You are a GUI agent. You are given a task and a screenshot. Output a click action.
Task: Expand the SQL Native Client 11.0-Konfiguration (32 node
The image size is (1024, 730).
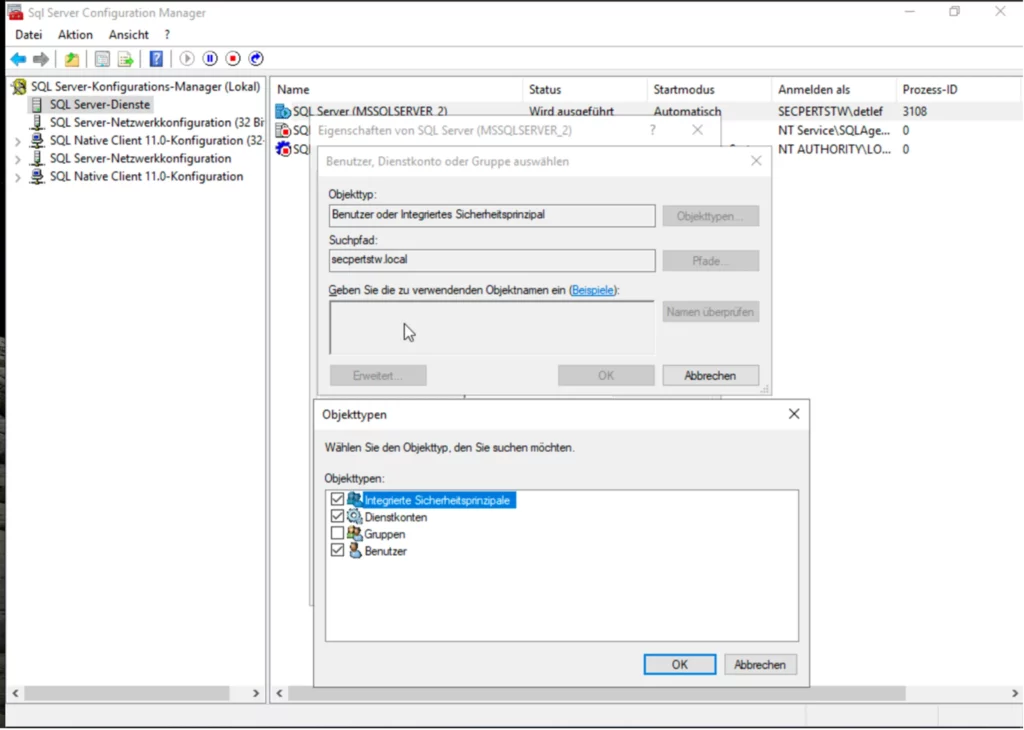(18, 141)
